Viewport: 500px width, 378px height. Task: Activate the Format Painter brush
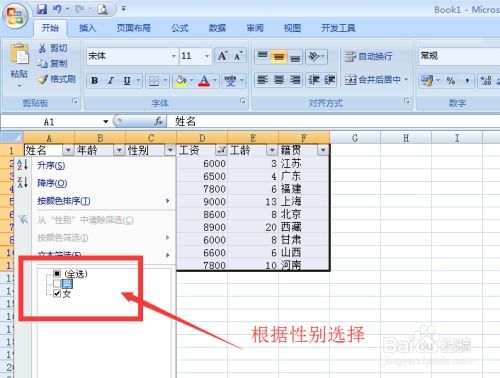click(42, 79)
